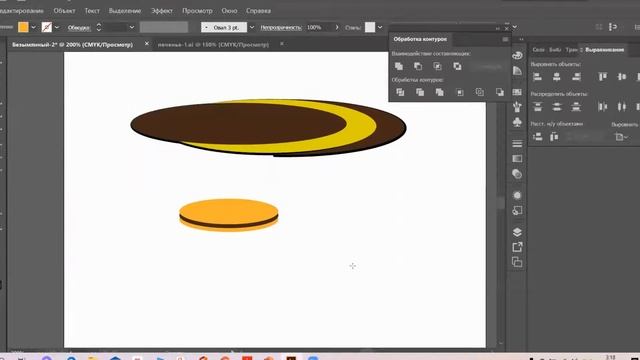The image size is (640, 360).
Task: Open the Swatches panel icon in dock
Action: pyautogui.click(x=517, y=92)
